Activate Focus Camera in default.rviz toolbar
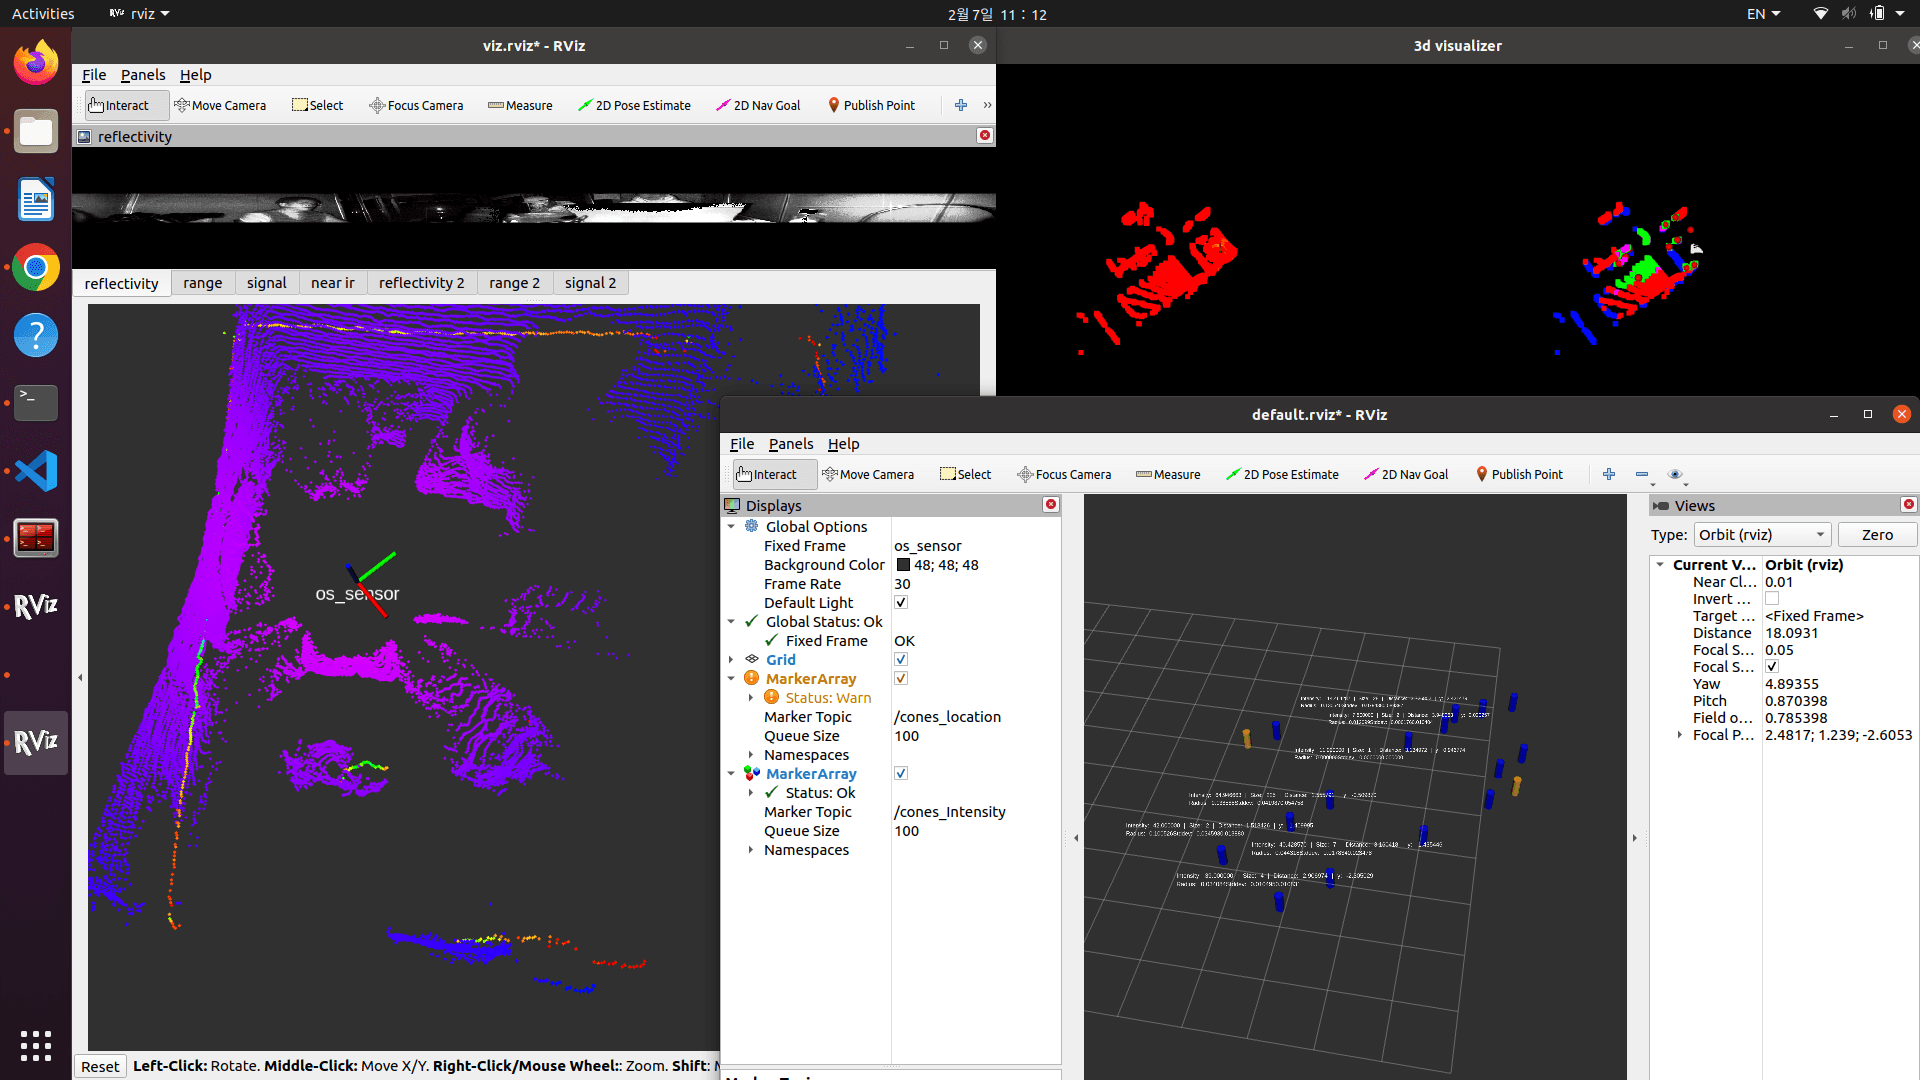The height and width of the screenshot is (1080, 1920). pyautogui.click(x=1064, y=474)
